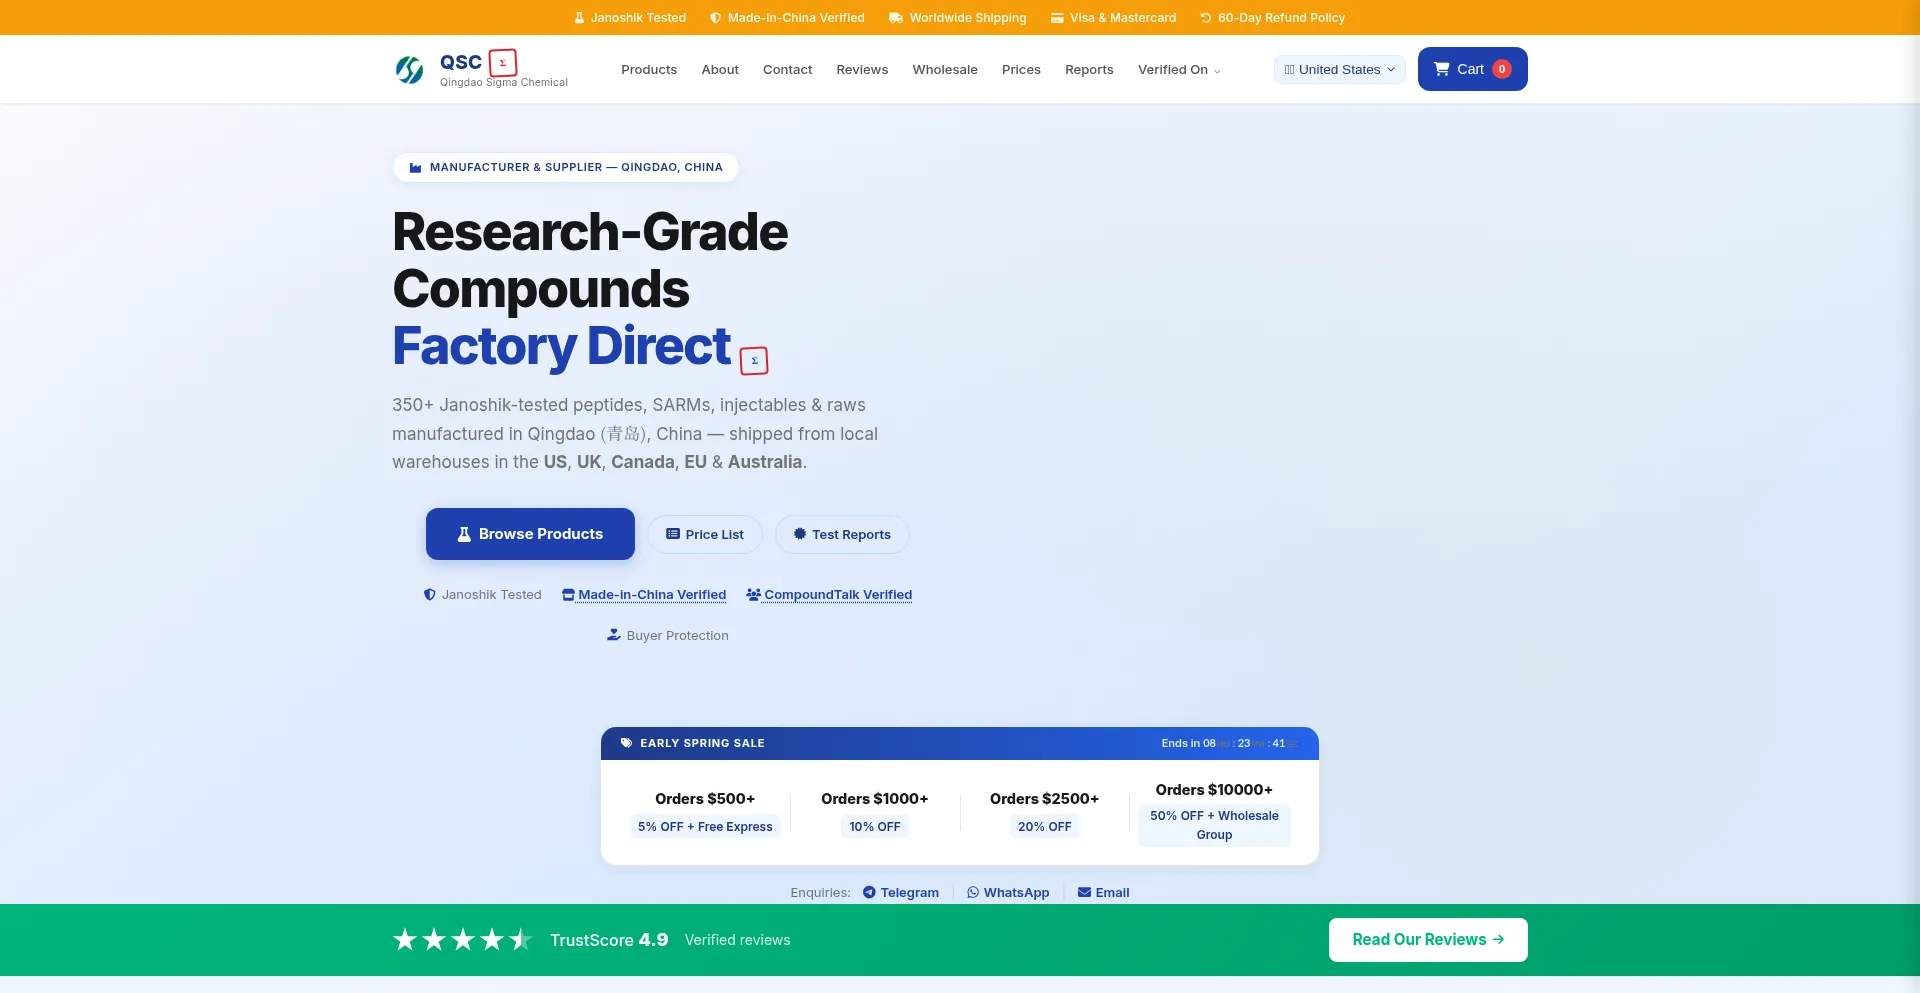Click the tag icon beside Early Spring Sale
The height and width of the screenshot is (993, 1920).
tap(627, 743)
